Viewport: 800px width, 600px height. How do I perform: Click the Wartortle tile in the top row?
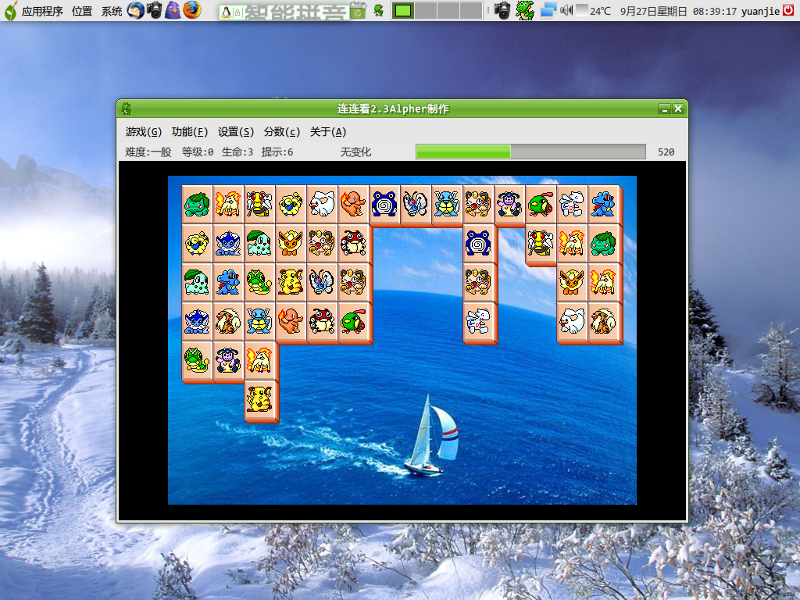pyautogui.click(x=446, y=204)
